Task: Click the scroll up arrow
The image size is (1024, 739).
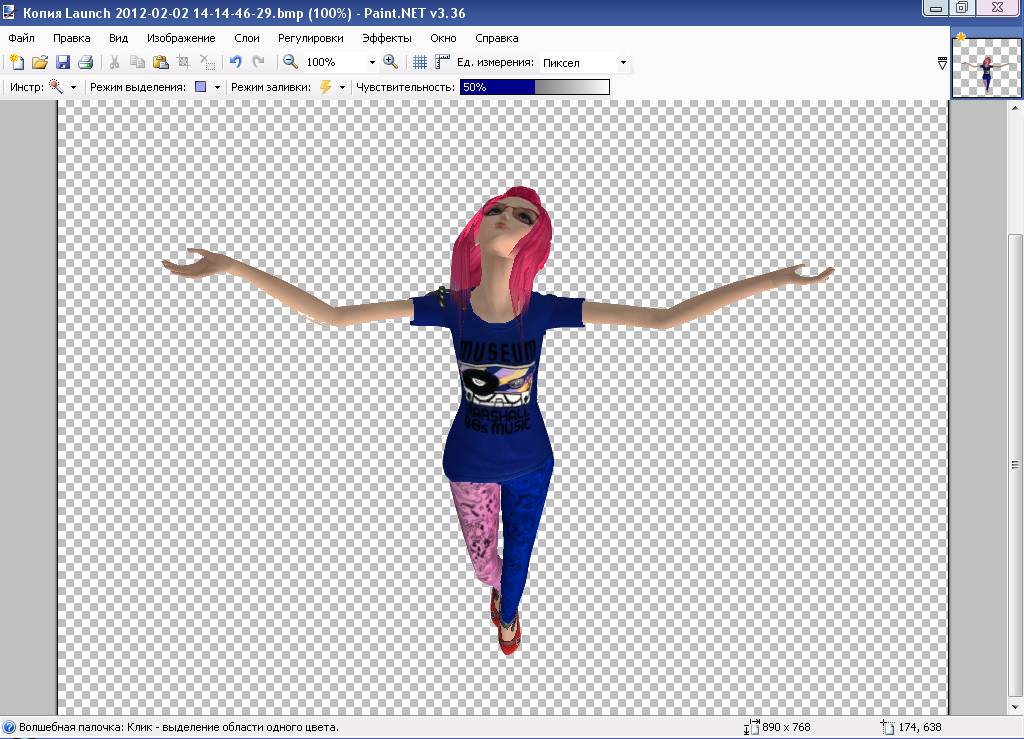Action: [x=1015, y=107]
